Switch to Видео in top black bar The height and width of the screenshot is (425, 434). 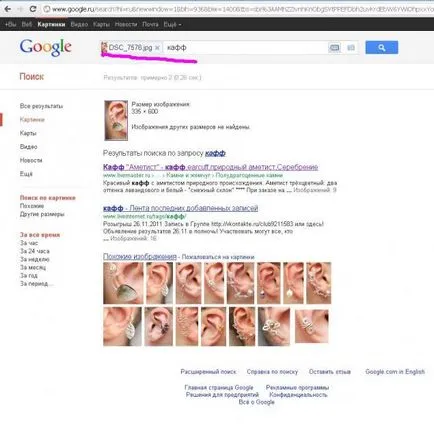(x=79, y=24)
